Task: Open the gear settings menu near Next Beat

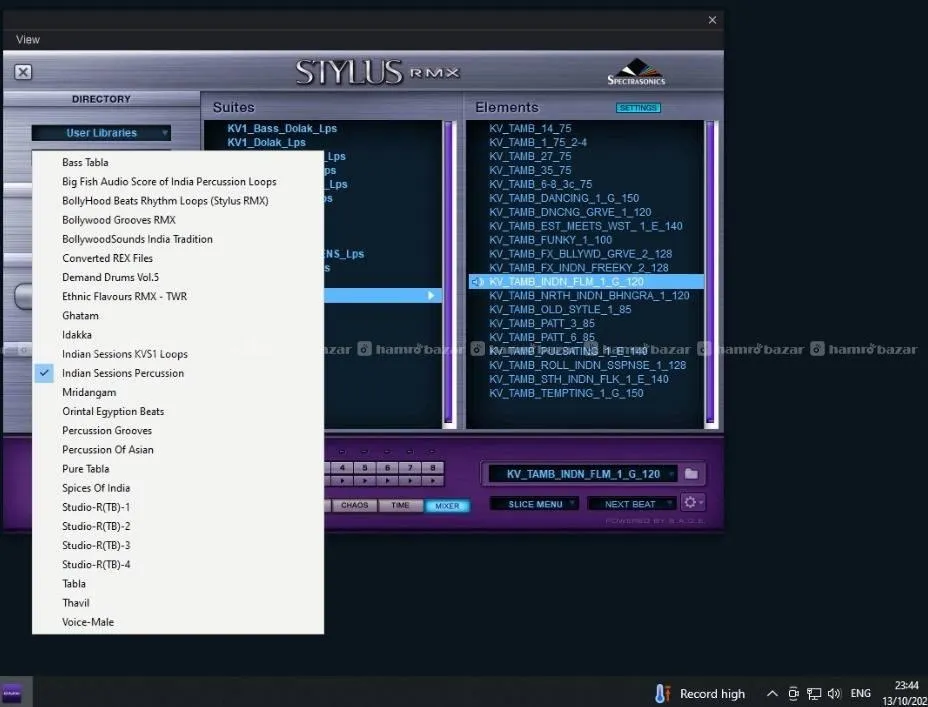Action: tap(692, 503)
